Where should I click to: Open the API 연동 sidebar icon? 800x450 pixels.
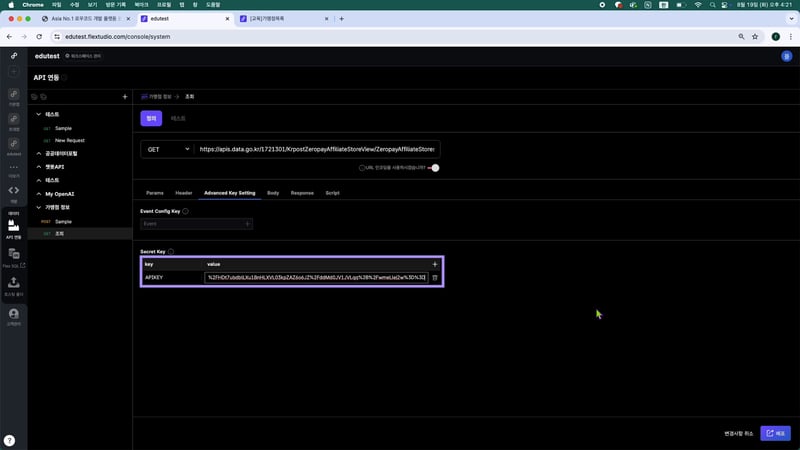(x=14, y=227)
